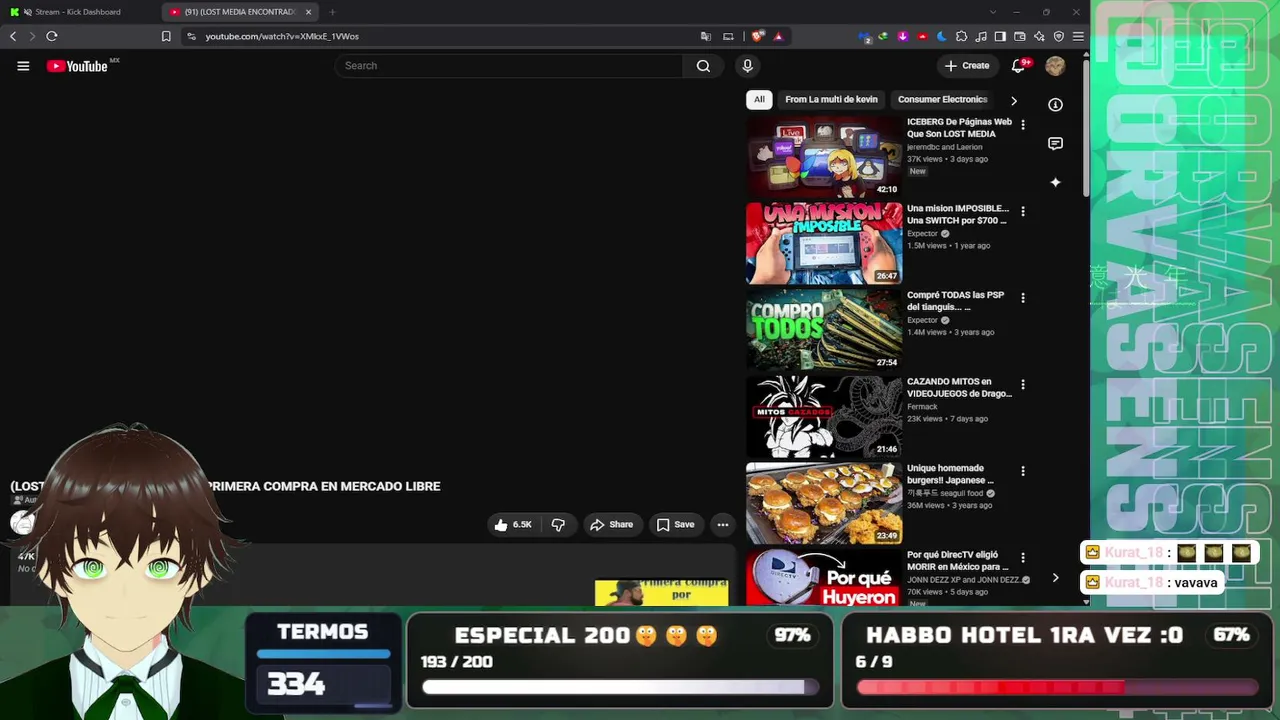Viewport: 1280px width, 720px height.
Task: Filter by From La multi de kevin
Action: [x=831, y=100]
